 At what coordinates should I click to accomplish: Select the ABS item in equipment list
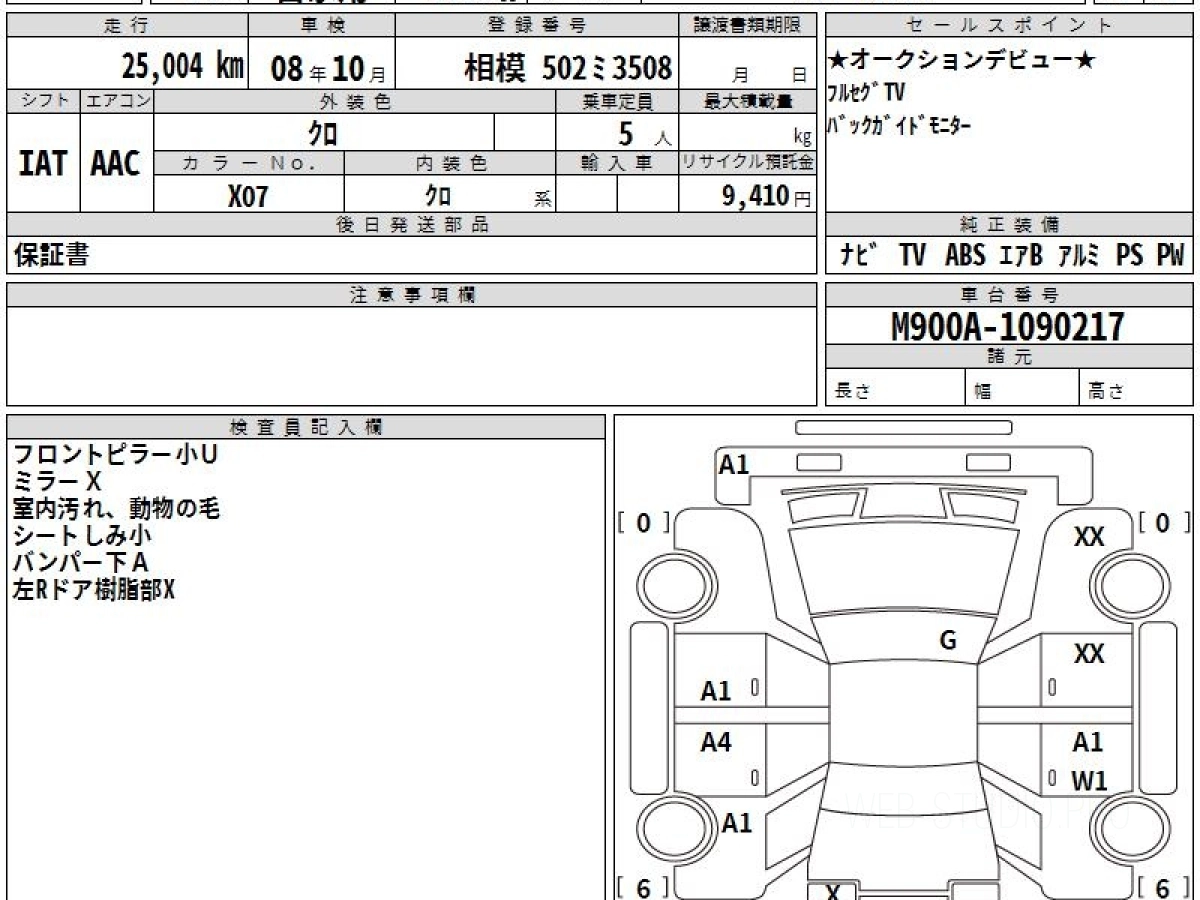click(964, 256)
